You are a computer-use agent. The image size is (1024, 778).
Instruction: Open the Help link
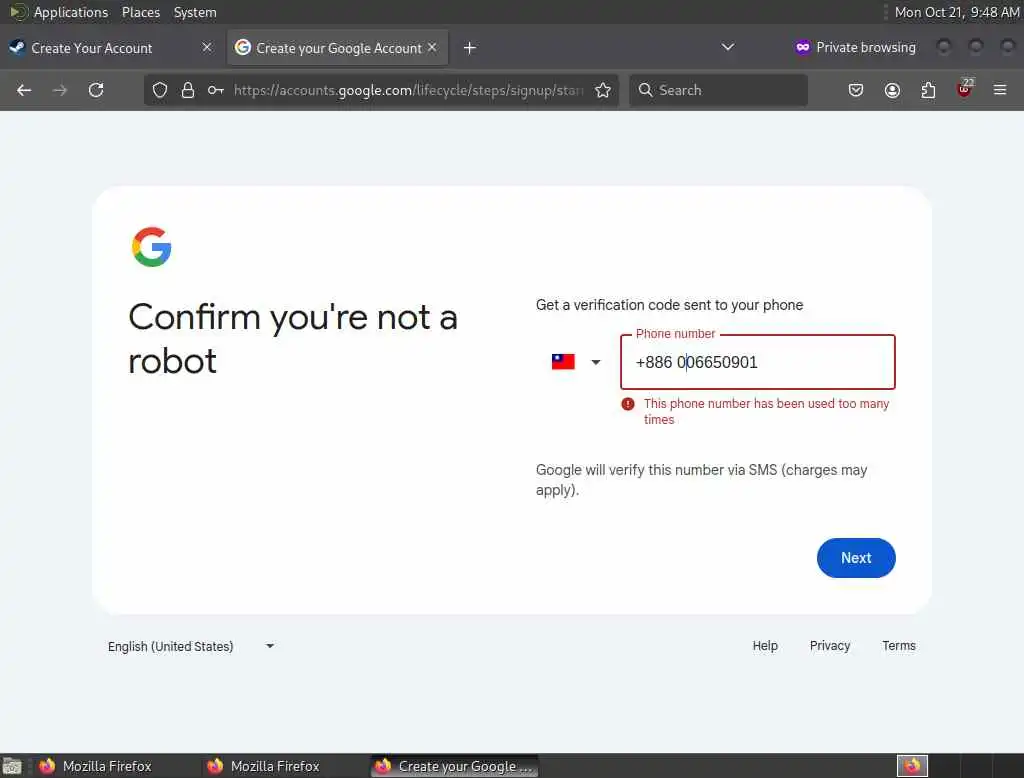(765, 645)
